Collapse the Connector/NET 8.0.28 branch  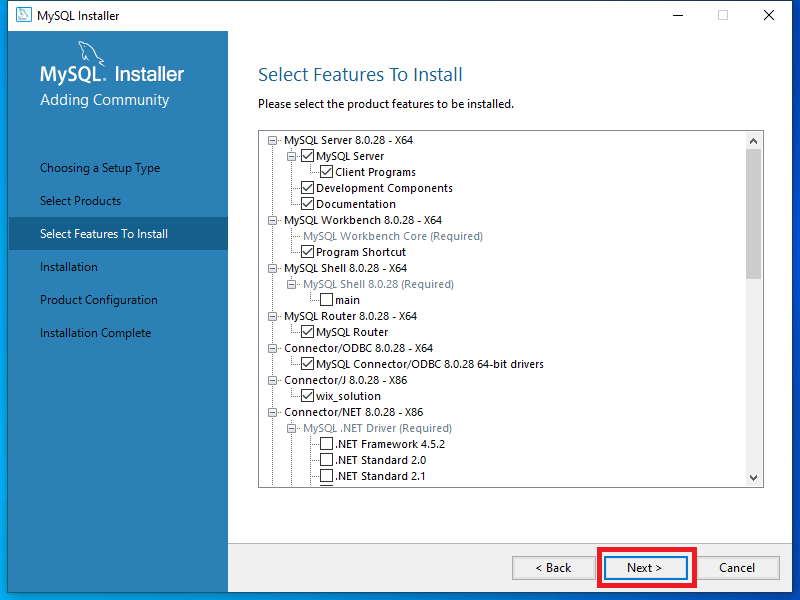(x=273, y=411)
